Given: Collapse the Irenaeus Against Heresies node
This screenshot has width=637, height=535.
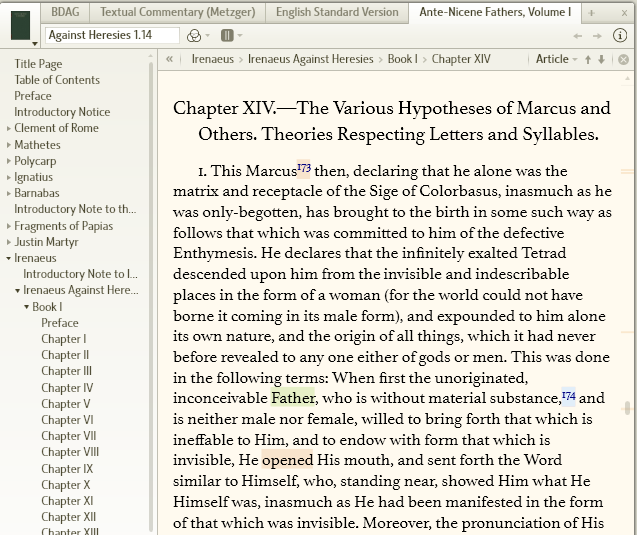Looking at the screenshot, I should tap(17, 290).
